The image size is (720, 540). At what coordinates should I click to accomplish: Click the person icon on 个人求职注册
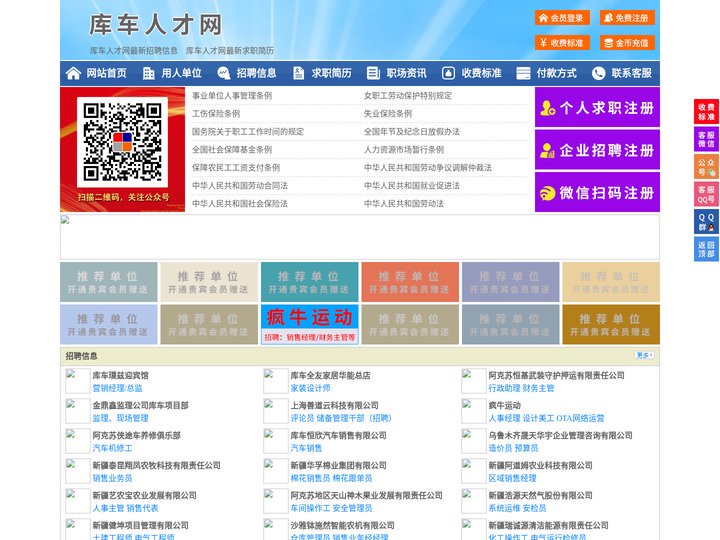pos(547,108)
